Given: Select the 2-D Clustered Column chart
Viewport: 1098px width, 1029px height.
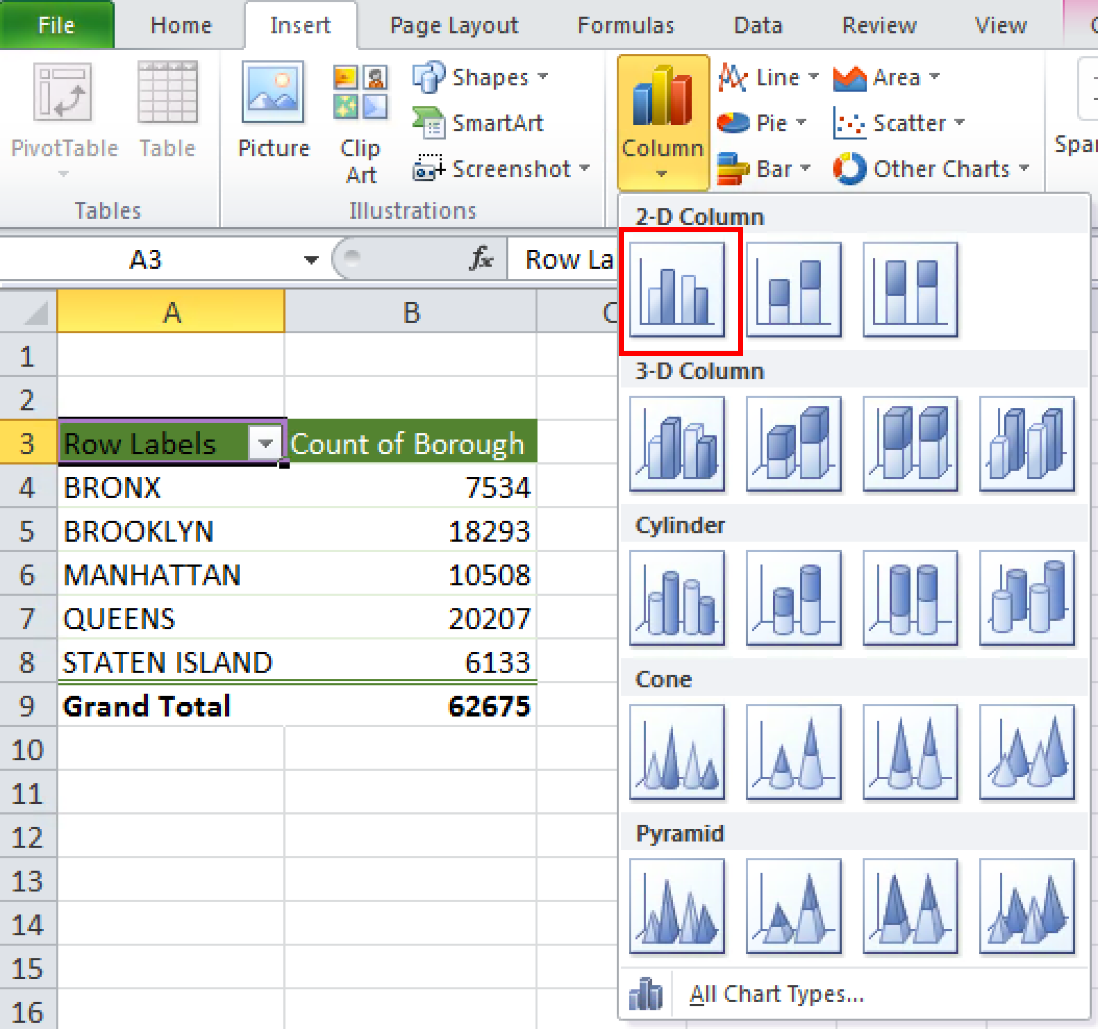Looking at the screenshot, I should tap(677, 289).
